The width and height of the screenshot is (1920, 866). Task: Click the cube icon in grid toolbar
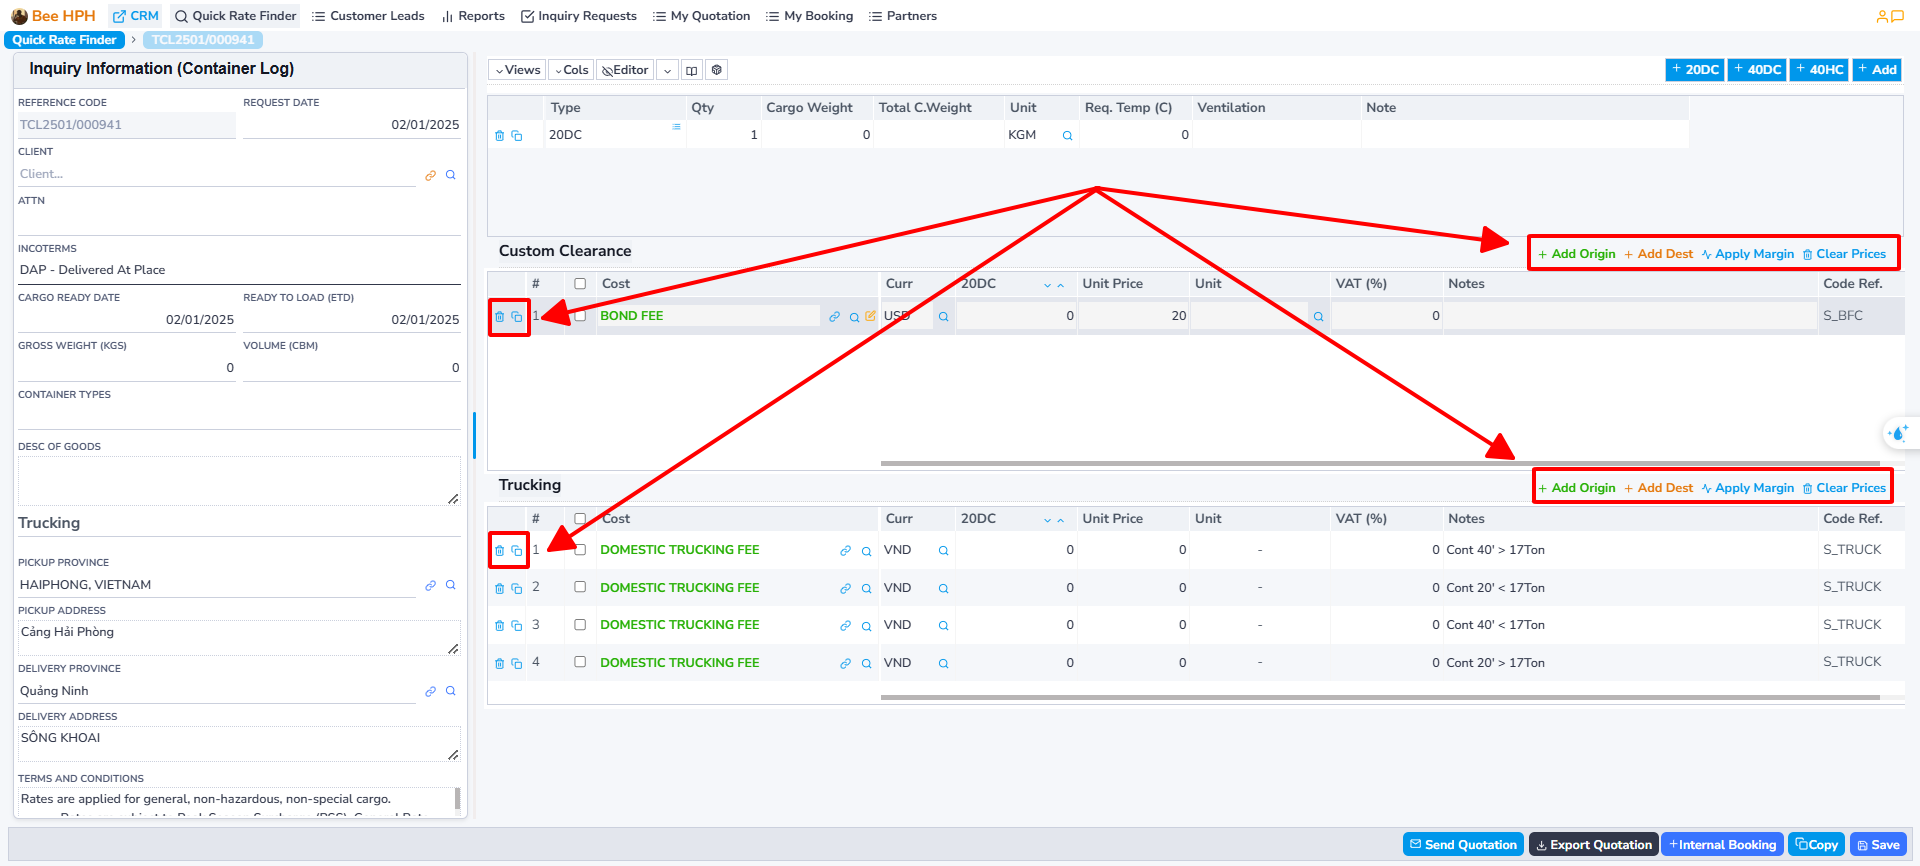click(716, 70)
